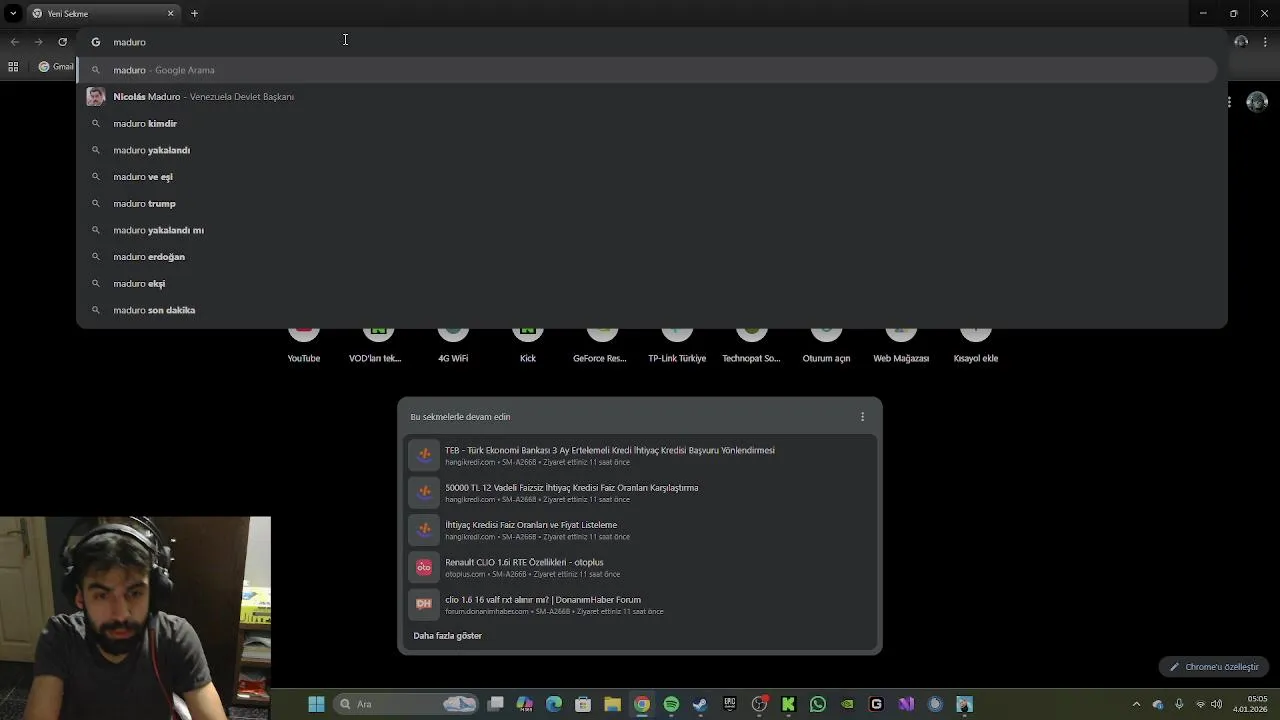Open WhatsApp from taskbar
This screenshot has width=1280, height=720.
click(x=818, y=704)
